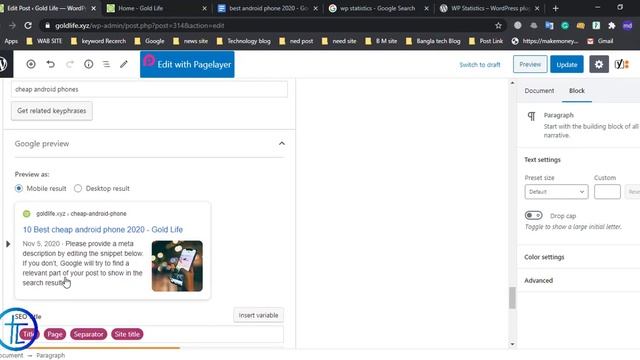This screenshot has height=360, width=640.
Task: Open the Apps bookmarks shortcut
Action: (x=11, y=41)
